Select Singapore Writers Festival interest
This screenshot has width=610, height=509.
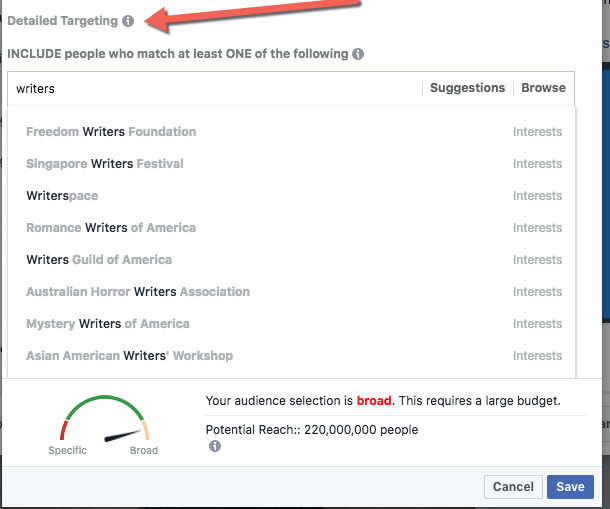pyautogui.click(x=291, y=164)
